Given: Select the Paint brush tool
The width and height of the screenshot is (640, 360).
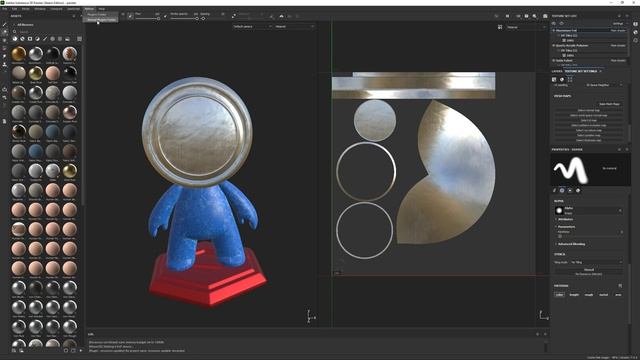Looking at the screenshot, I should (x=4, y=24).
